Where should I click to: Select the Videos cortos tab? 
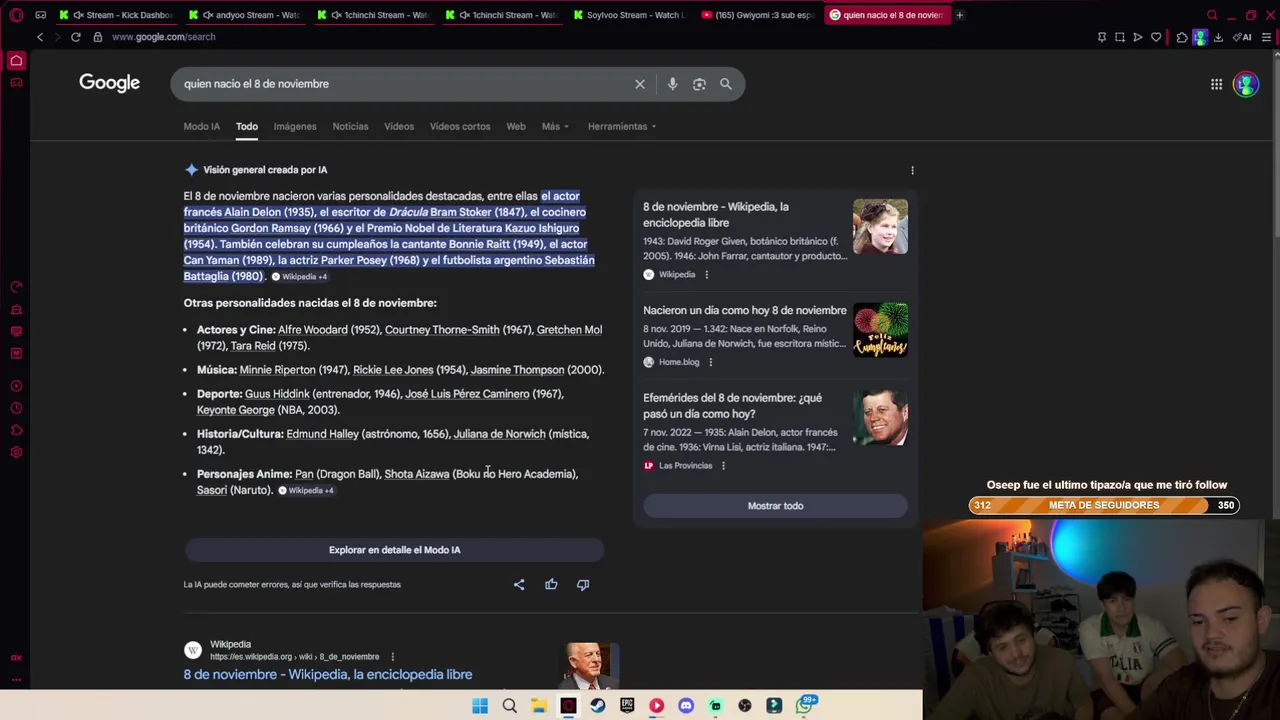tap(460, 126)
